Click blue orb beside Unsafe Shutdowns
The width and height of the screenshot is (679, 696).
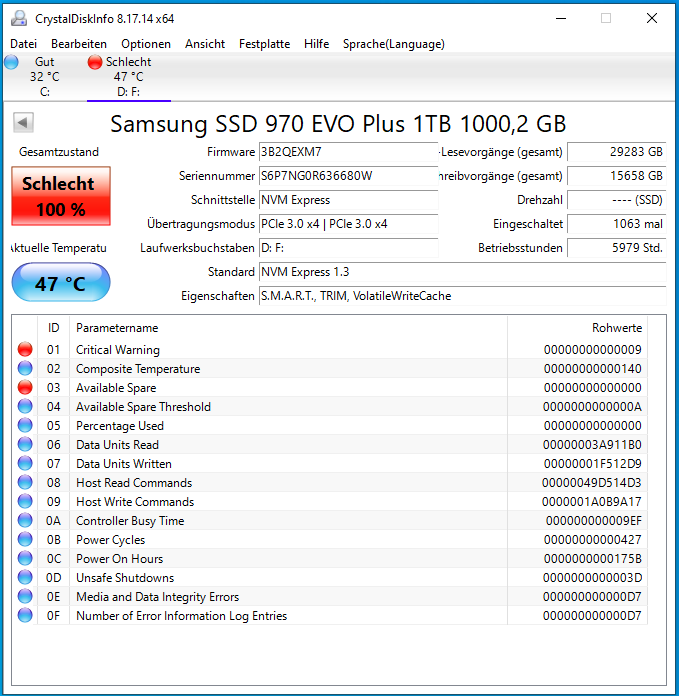[25, 577]
